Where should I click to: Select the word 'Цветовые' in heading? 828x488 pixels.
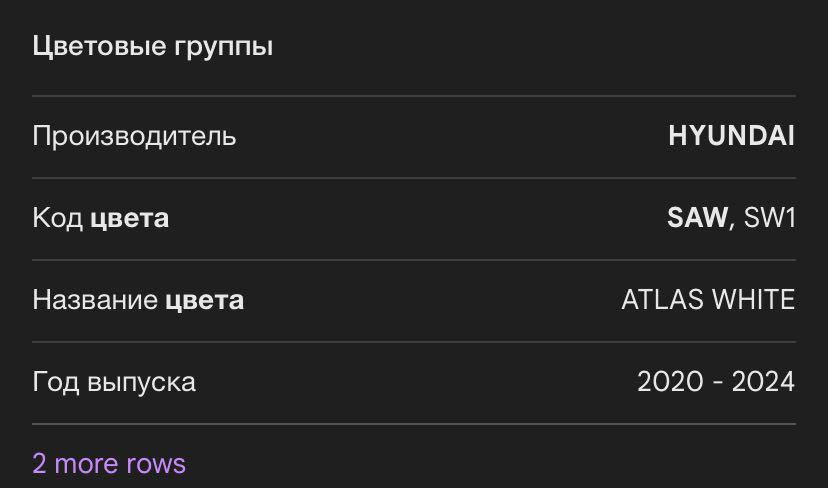pos(99,45)
